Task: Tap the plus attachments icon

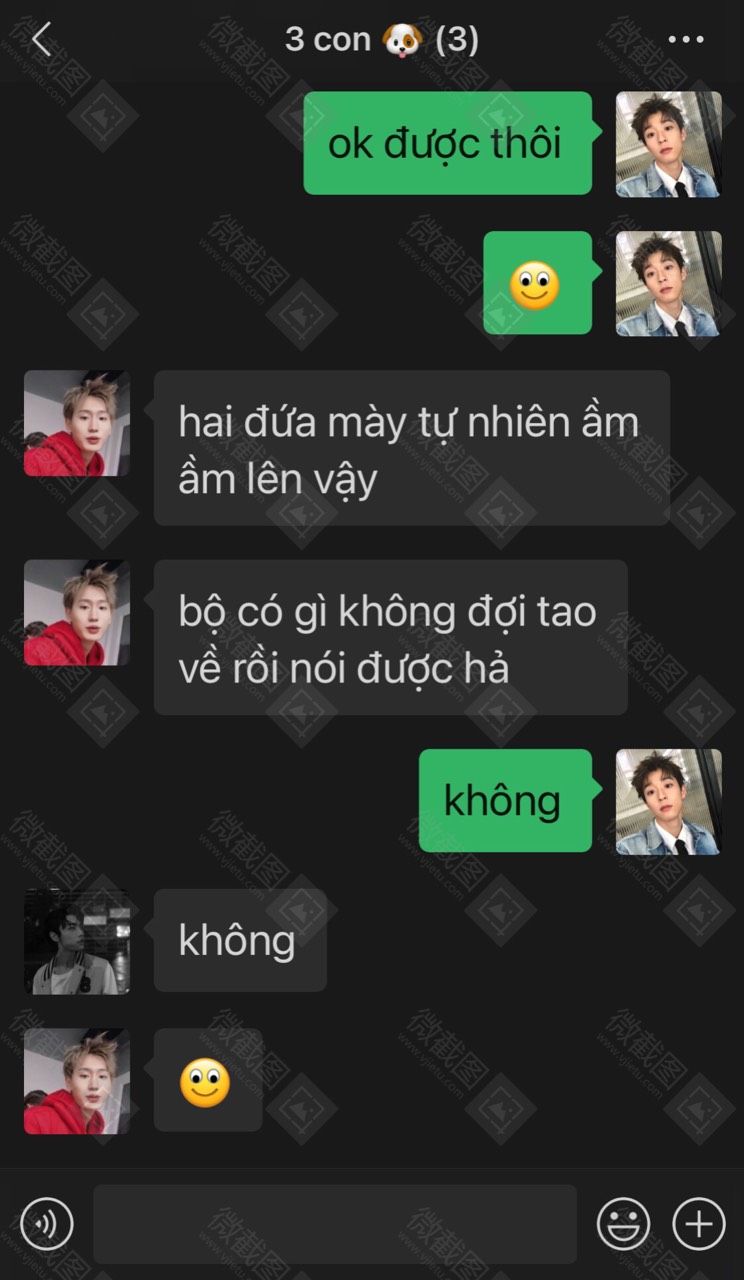Action: click(698, 1223)
